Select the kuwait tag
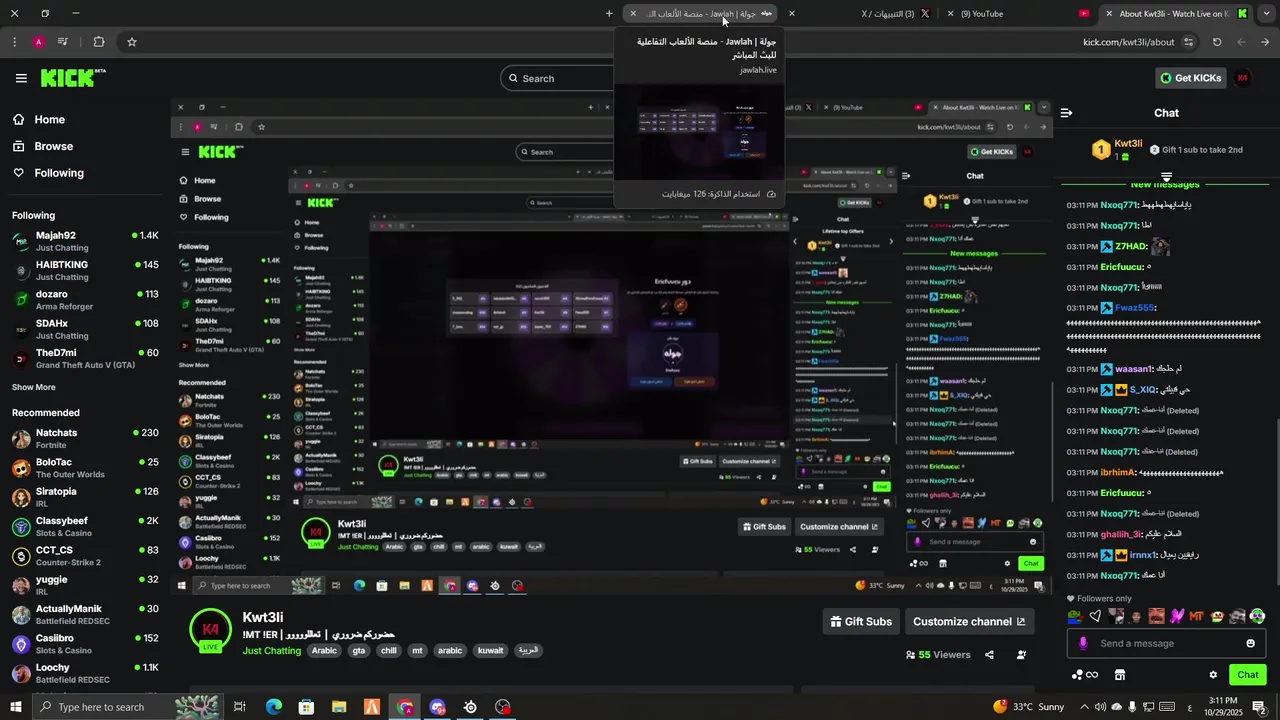The image size is (1280, 720). (x=491, y=651)
